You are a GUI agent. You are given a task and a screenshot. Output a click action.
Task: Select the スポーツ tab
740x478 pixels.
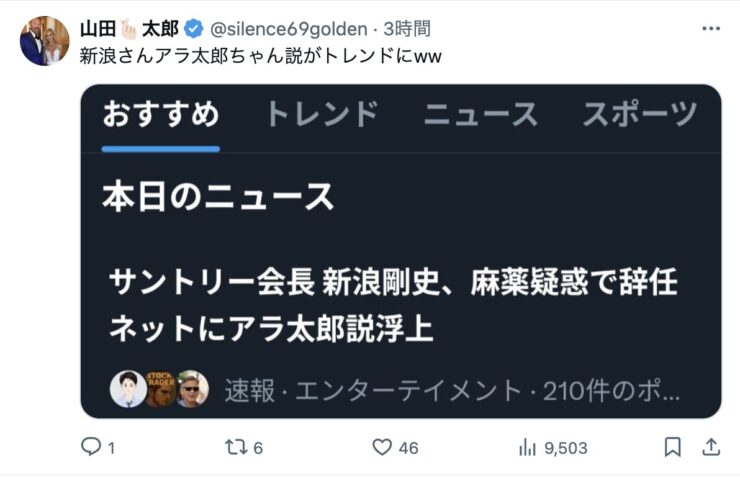640,114
